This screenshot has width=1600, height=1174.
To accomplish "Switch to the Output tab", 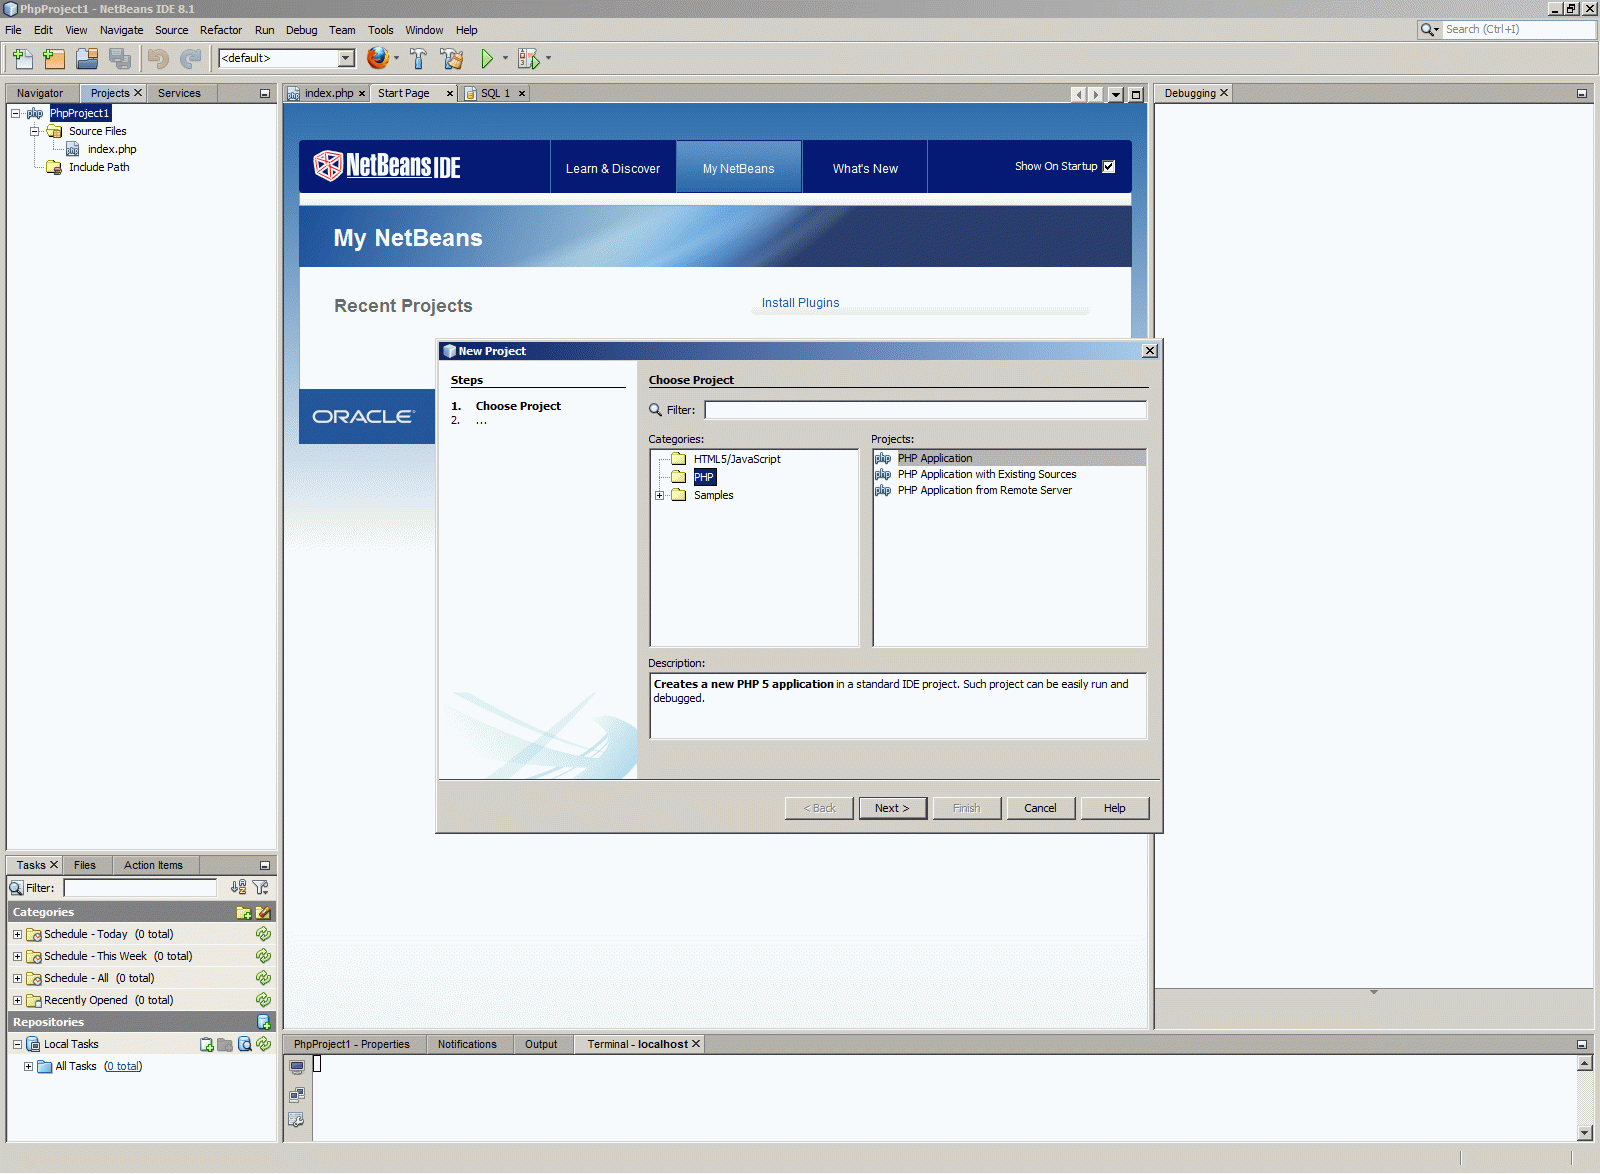I will [541, 1044].
